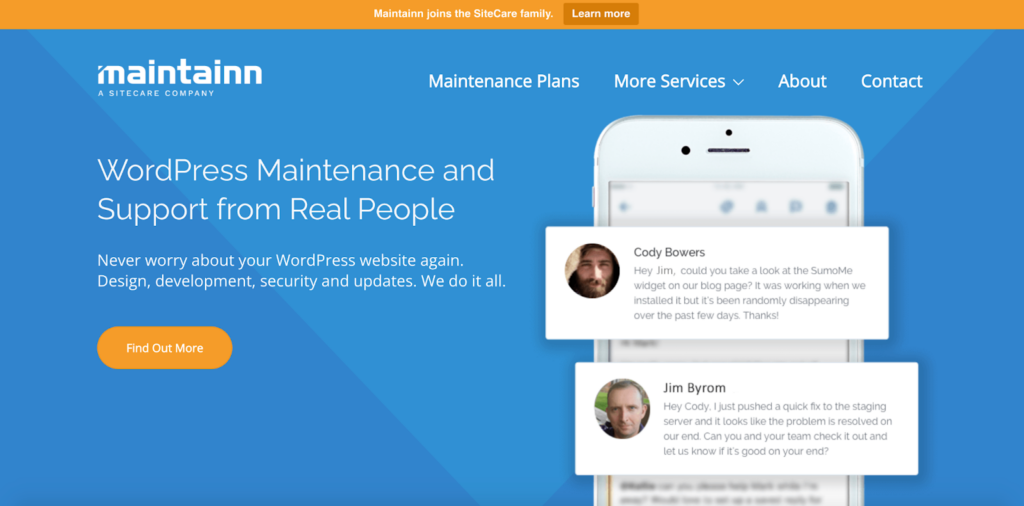Click Cody's message about the SumoMe widget
1024x506 pixels.
750,292
